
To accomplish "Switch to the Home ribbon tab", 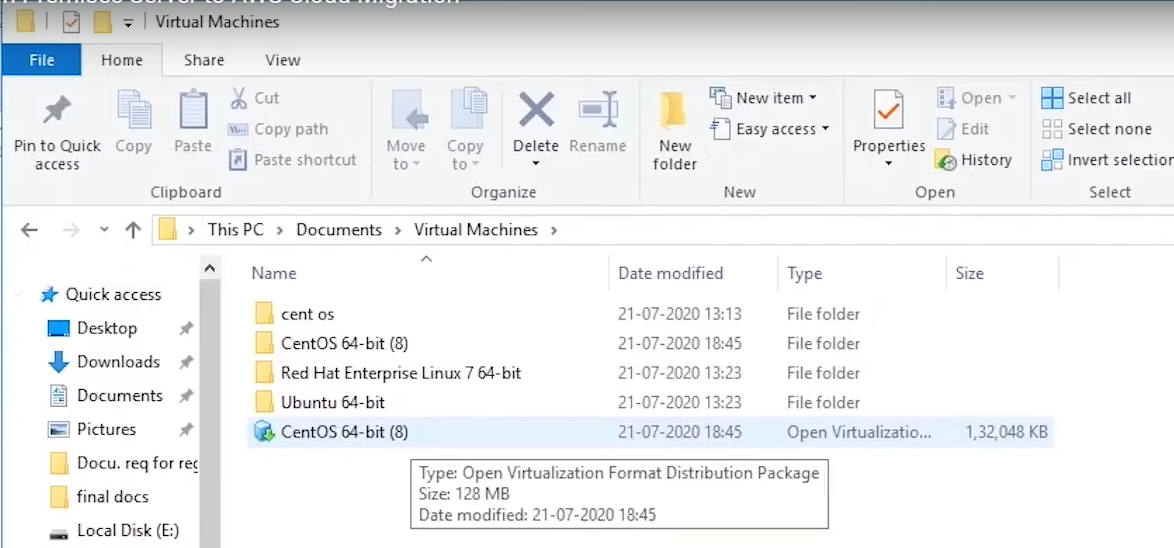I will [122, 60].
